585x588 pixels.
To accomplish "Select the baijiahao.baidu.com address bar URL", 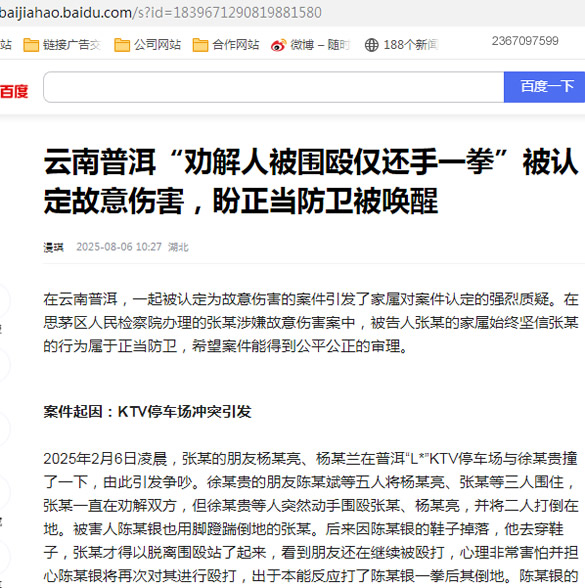I will 160,13.
